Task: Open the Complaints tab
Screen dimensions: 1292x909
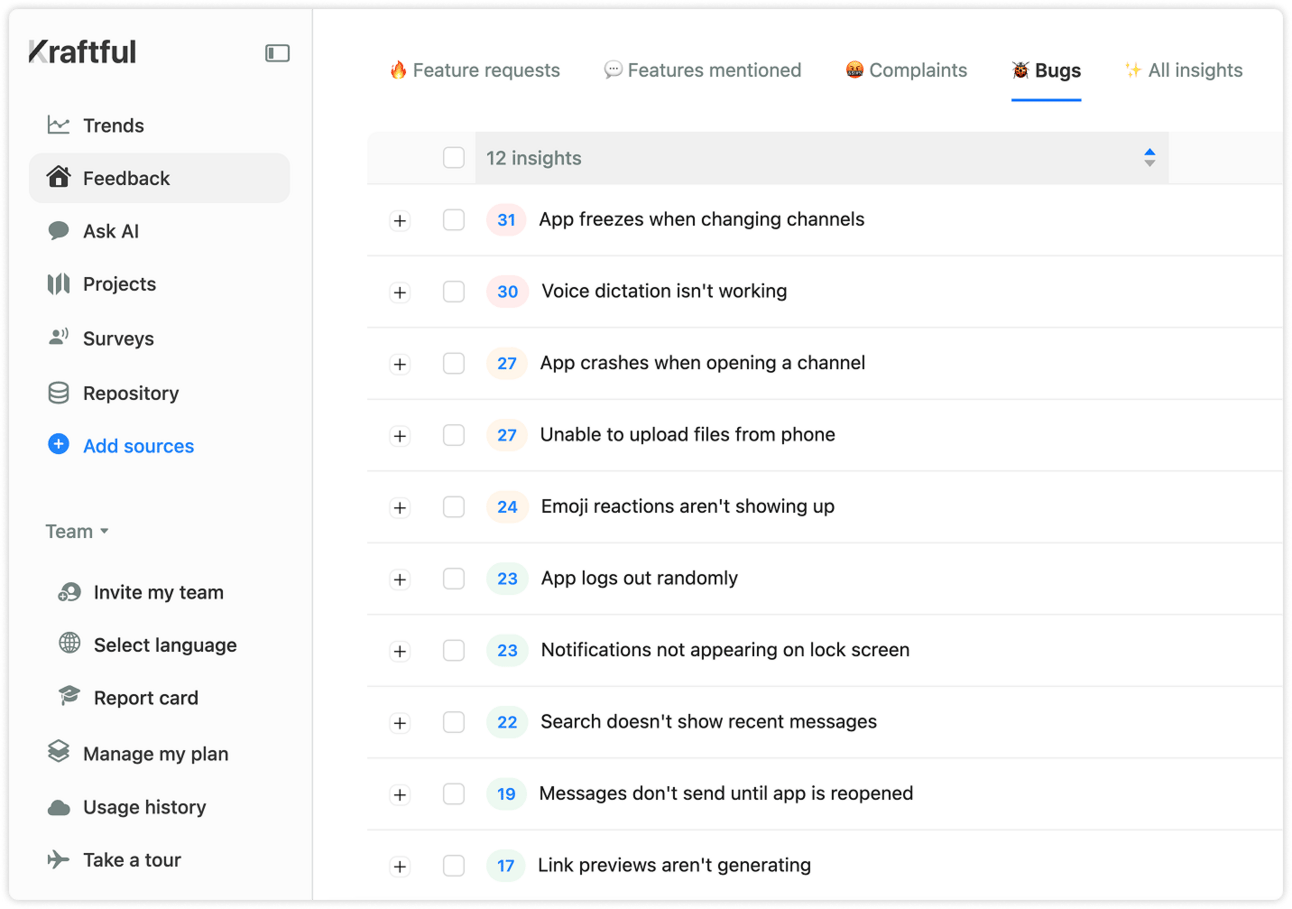Action: pyautogui.click(x=906, y=71)
